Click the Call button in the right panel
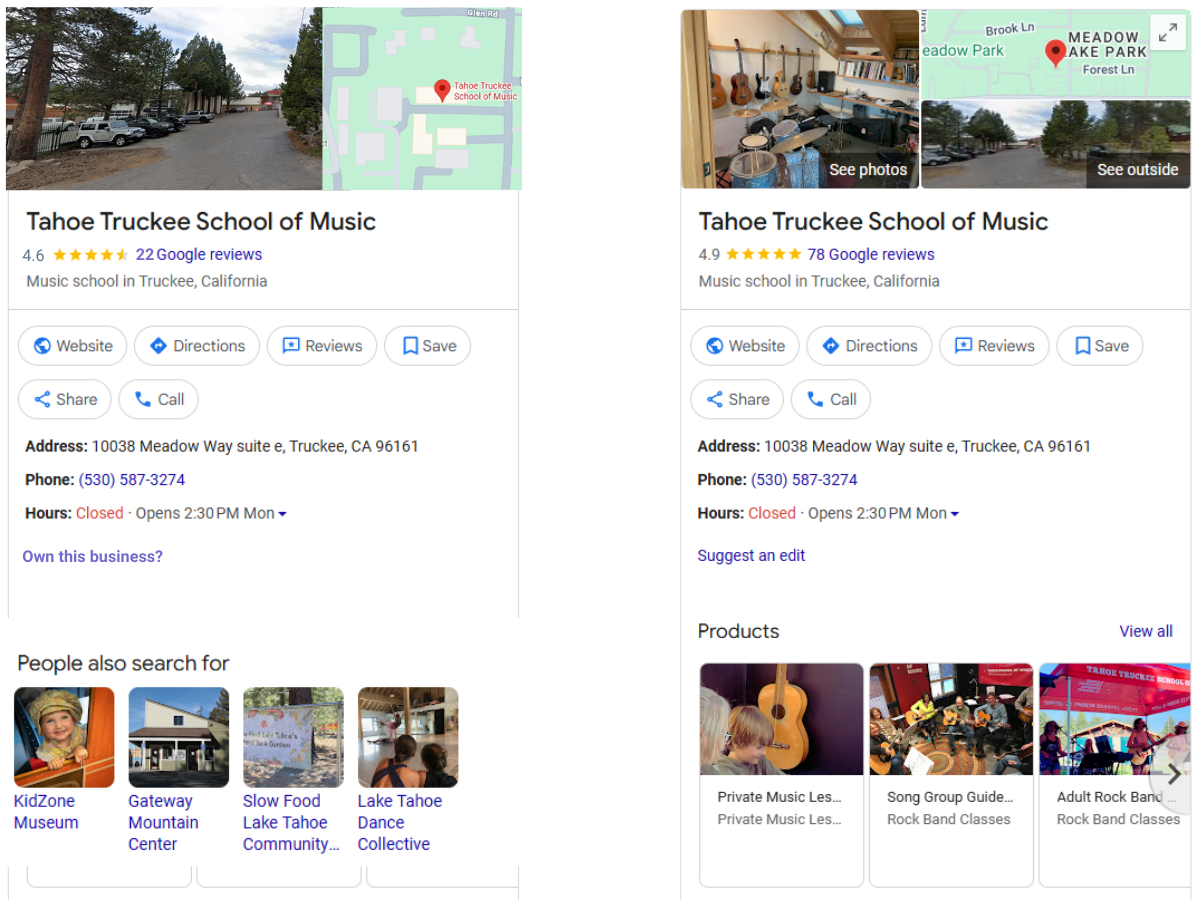This screenshot has width=1200, height=900. pos(831,399)
